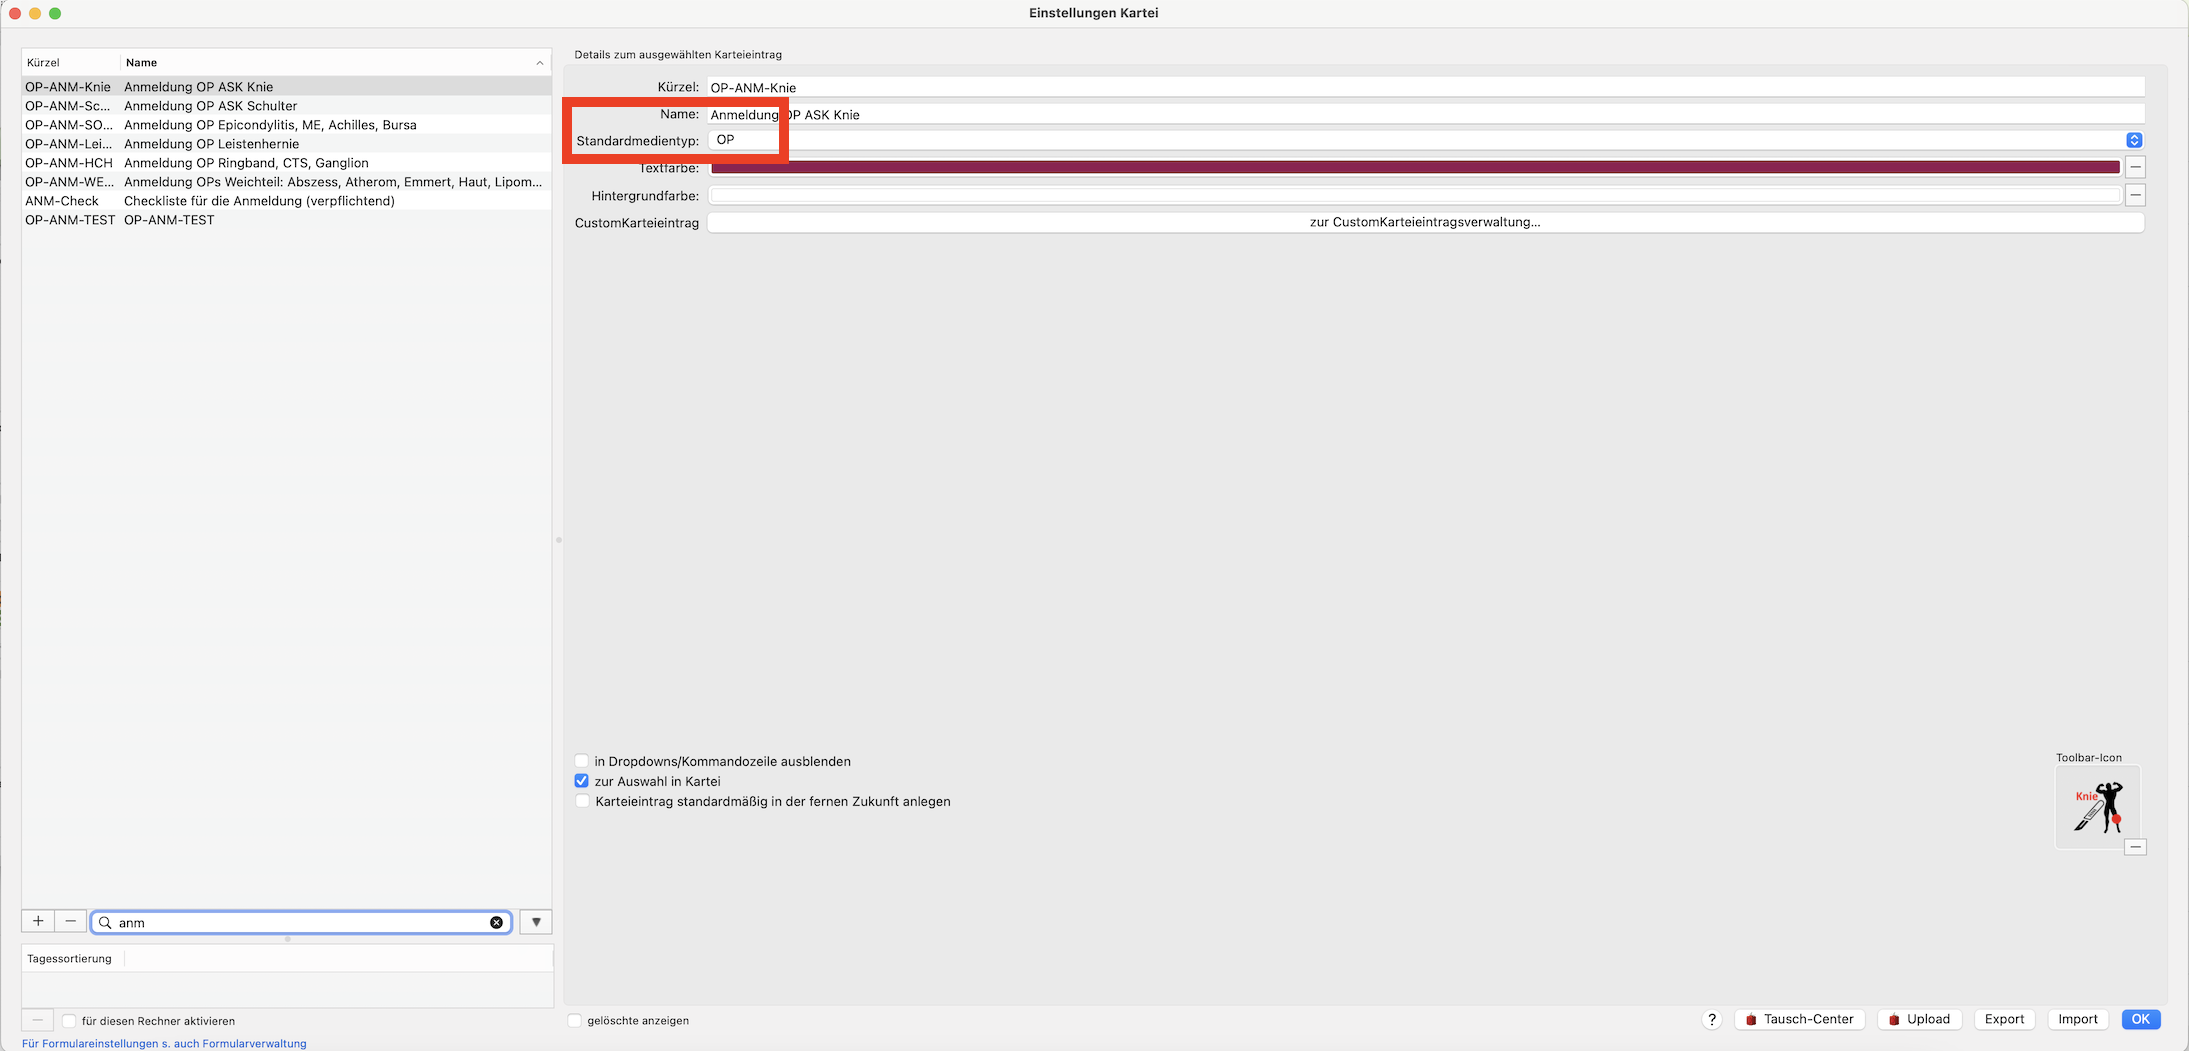Toggle 'gelöschte anzeigen' checkbox

[x=575, y=1020]
